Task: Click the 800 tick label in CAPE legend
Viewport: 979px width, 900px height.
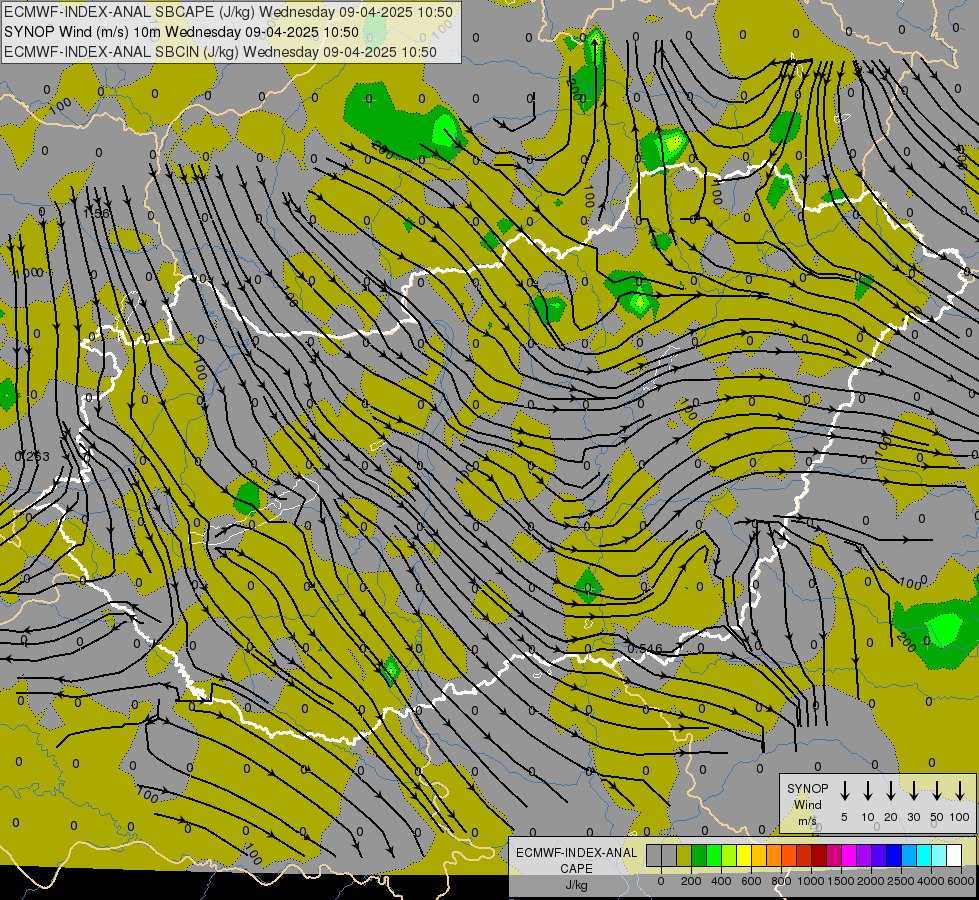Action: pos(781,881)
